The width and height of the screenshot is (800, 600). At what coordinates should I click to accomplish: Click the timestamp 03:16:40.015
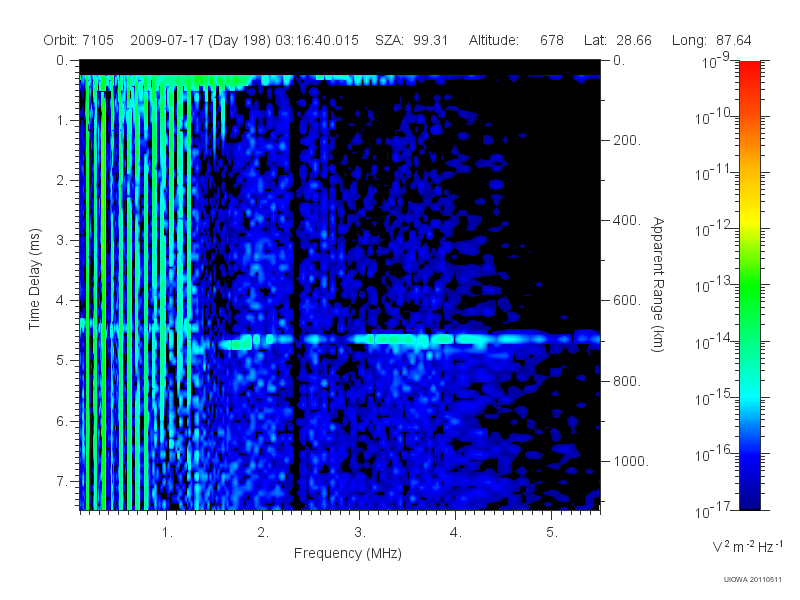point(317,40)
